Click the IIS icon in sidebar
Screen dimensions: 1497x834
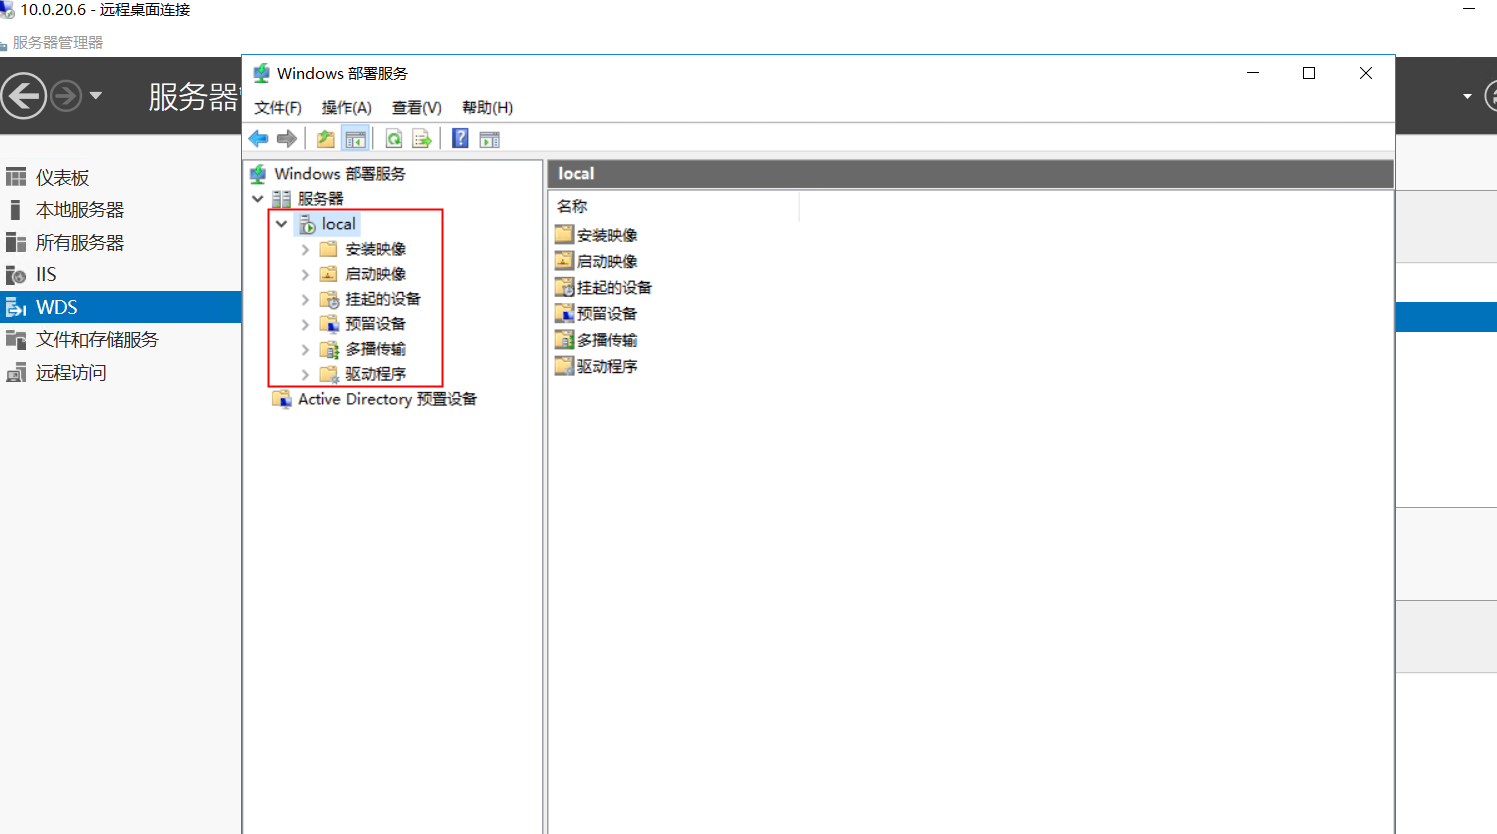click(16, 275)
